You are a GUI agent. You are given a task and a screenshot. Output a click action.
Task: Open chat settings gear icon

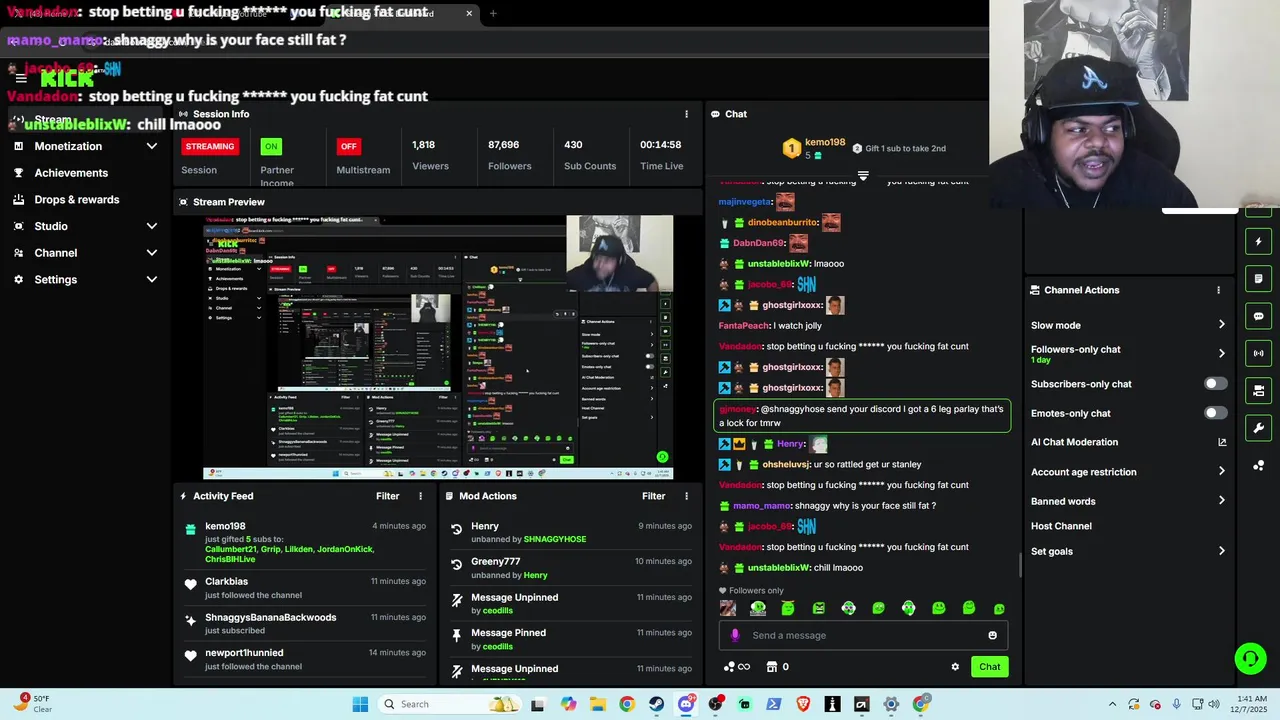pyautogui.click(x=955, y=667)
